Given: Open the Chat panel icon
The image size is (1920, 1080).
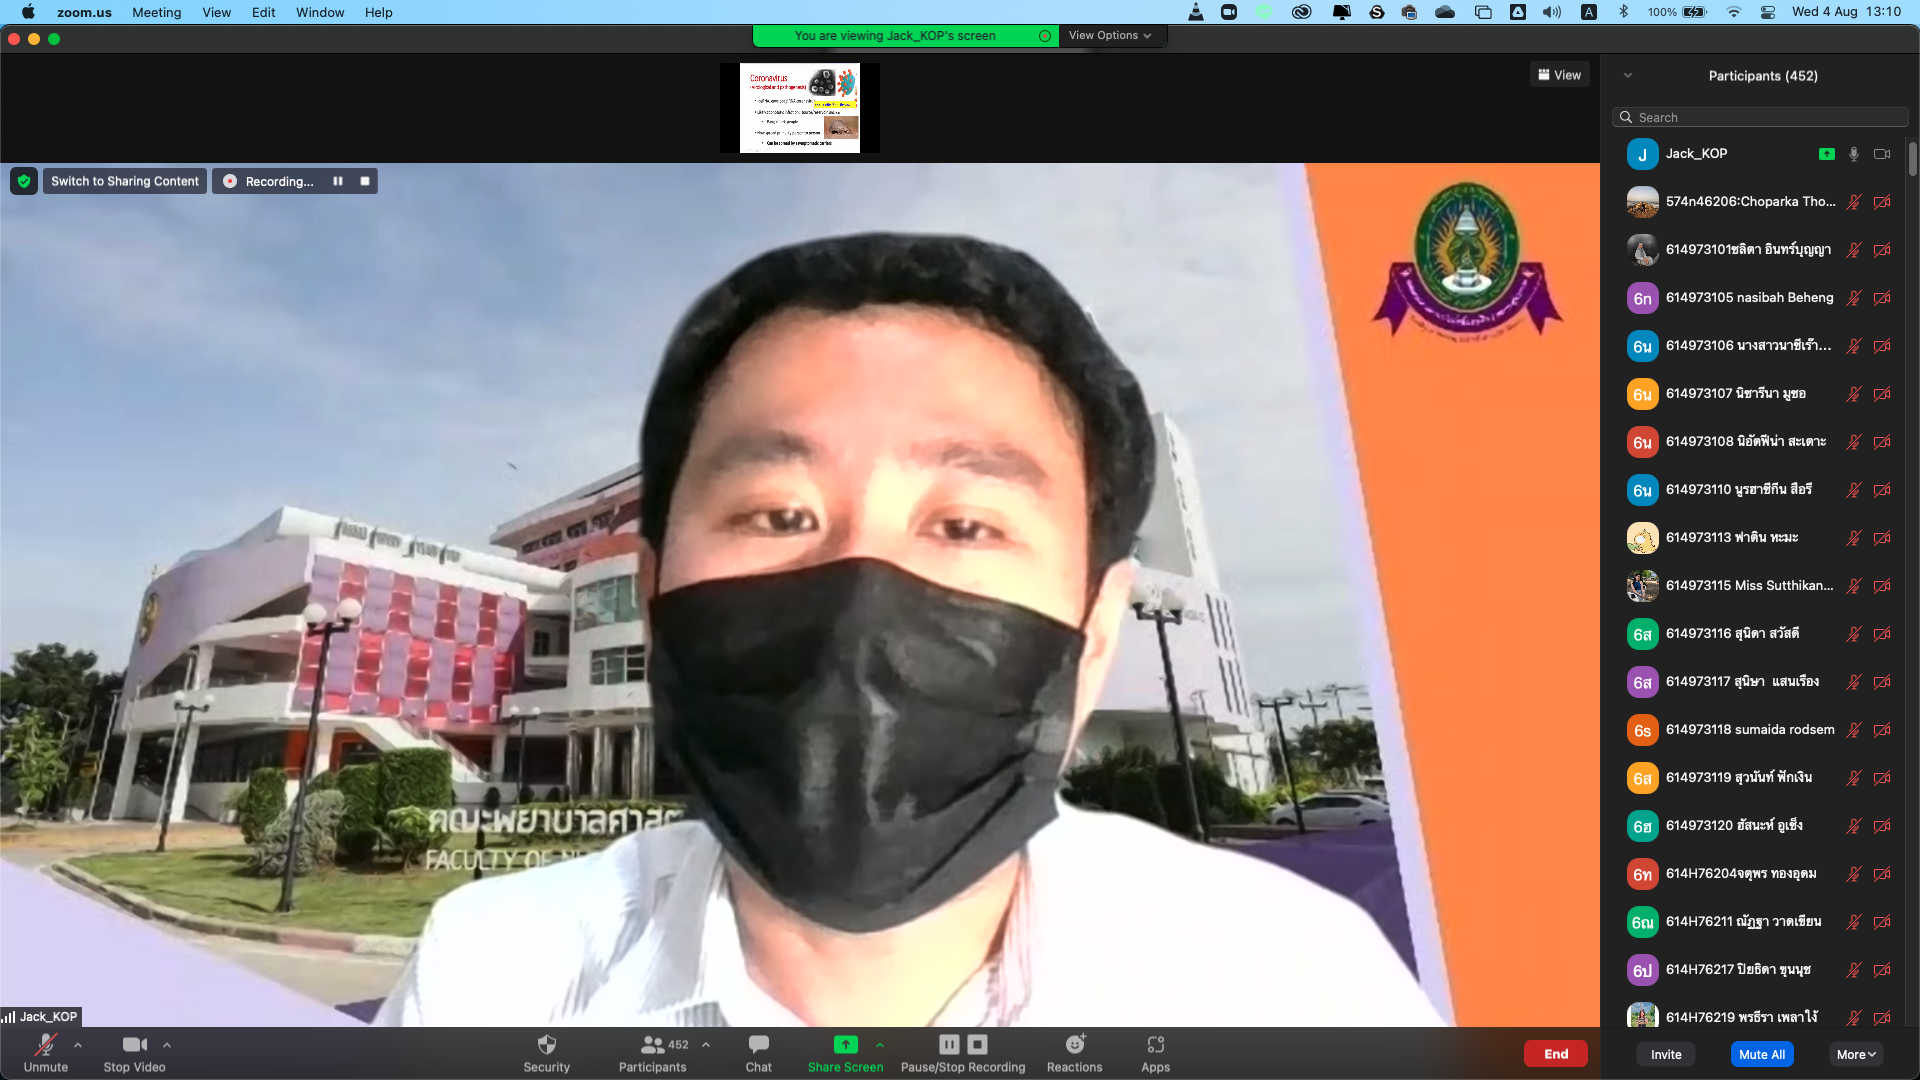Looking at the screenshot, I should click(x=758, y=1045).
